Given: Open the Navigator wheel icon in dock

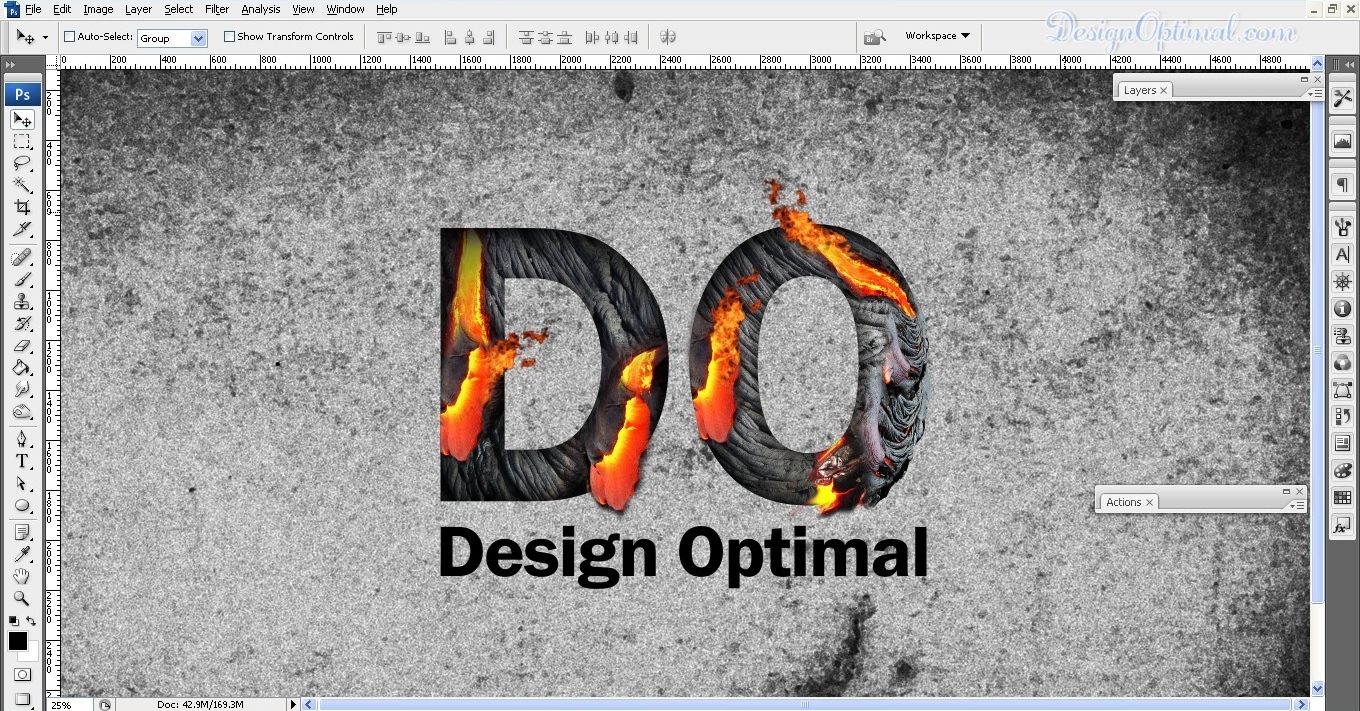Looking at the screenshot, I should (x=1342, y=282).
